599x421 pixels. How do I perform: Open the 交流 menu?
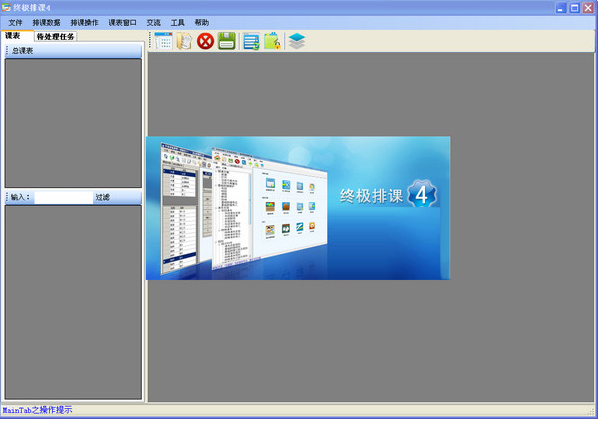pos(154,23)
